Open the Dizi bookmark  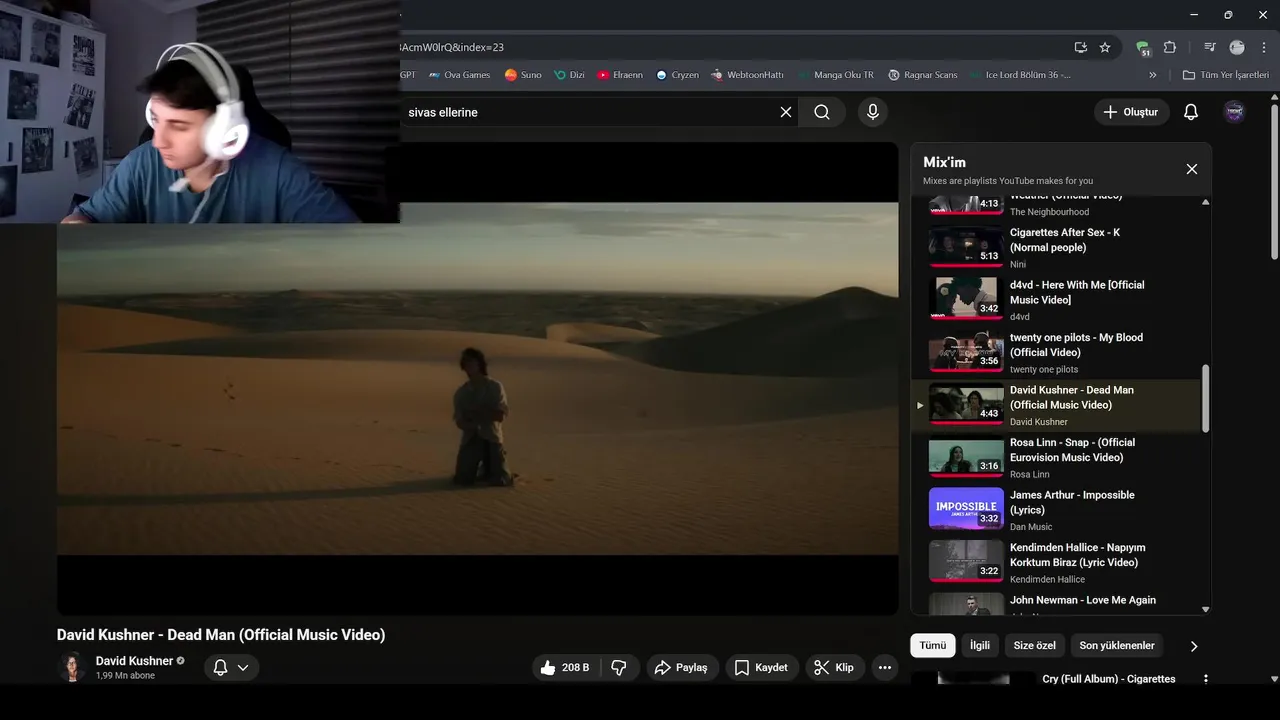tap(568, 75)
